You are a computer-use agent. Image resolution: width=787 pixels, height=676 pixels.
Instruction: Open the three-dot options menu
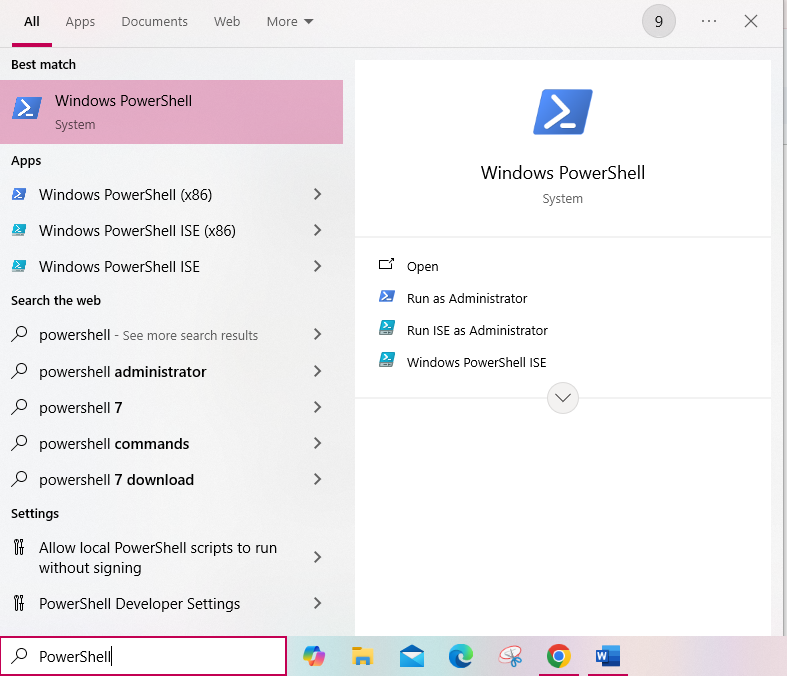[x=709, y=21]
